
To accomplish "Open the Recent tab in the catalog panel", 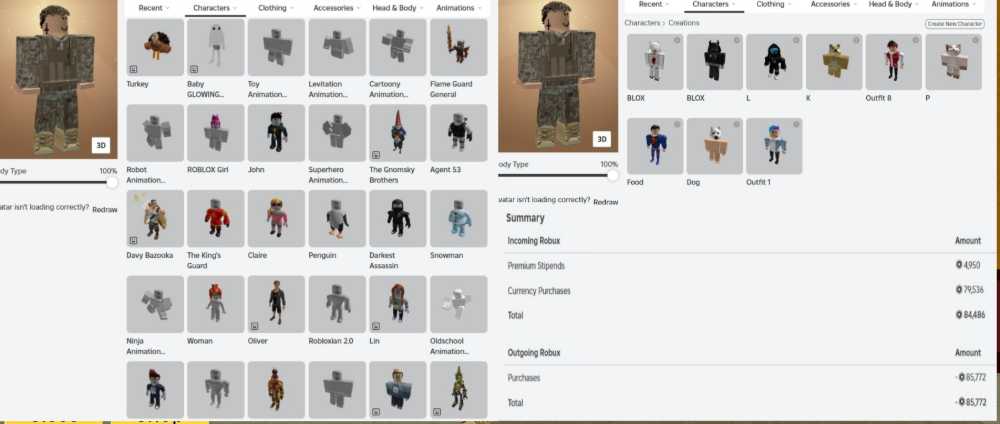I will [x=154, y=8].
